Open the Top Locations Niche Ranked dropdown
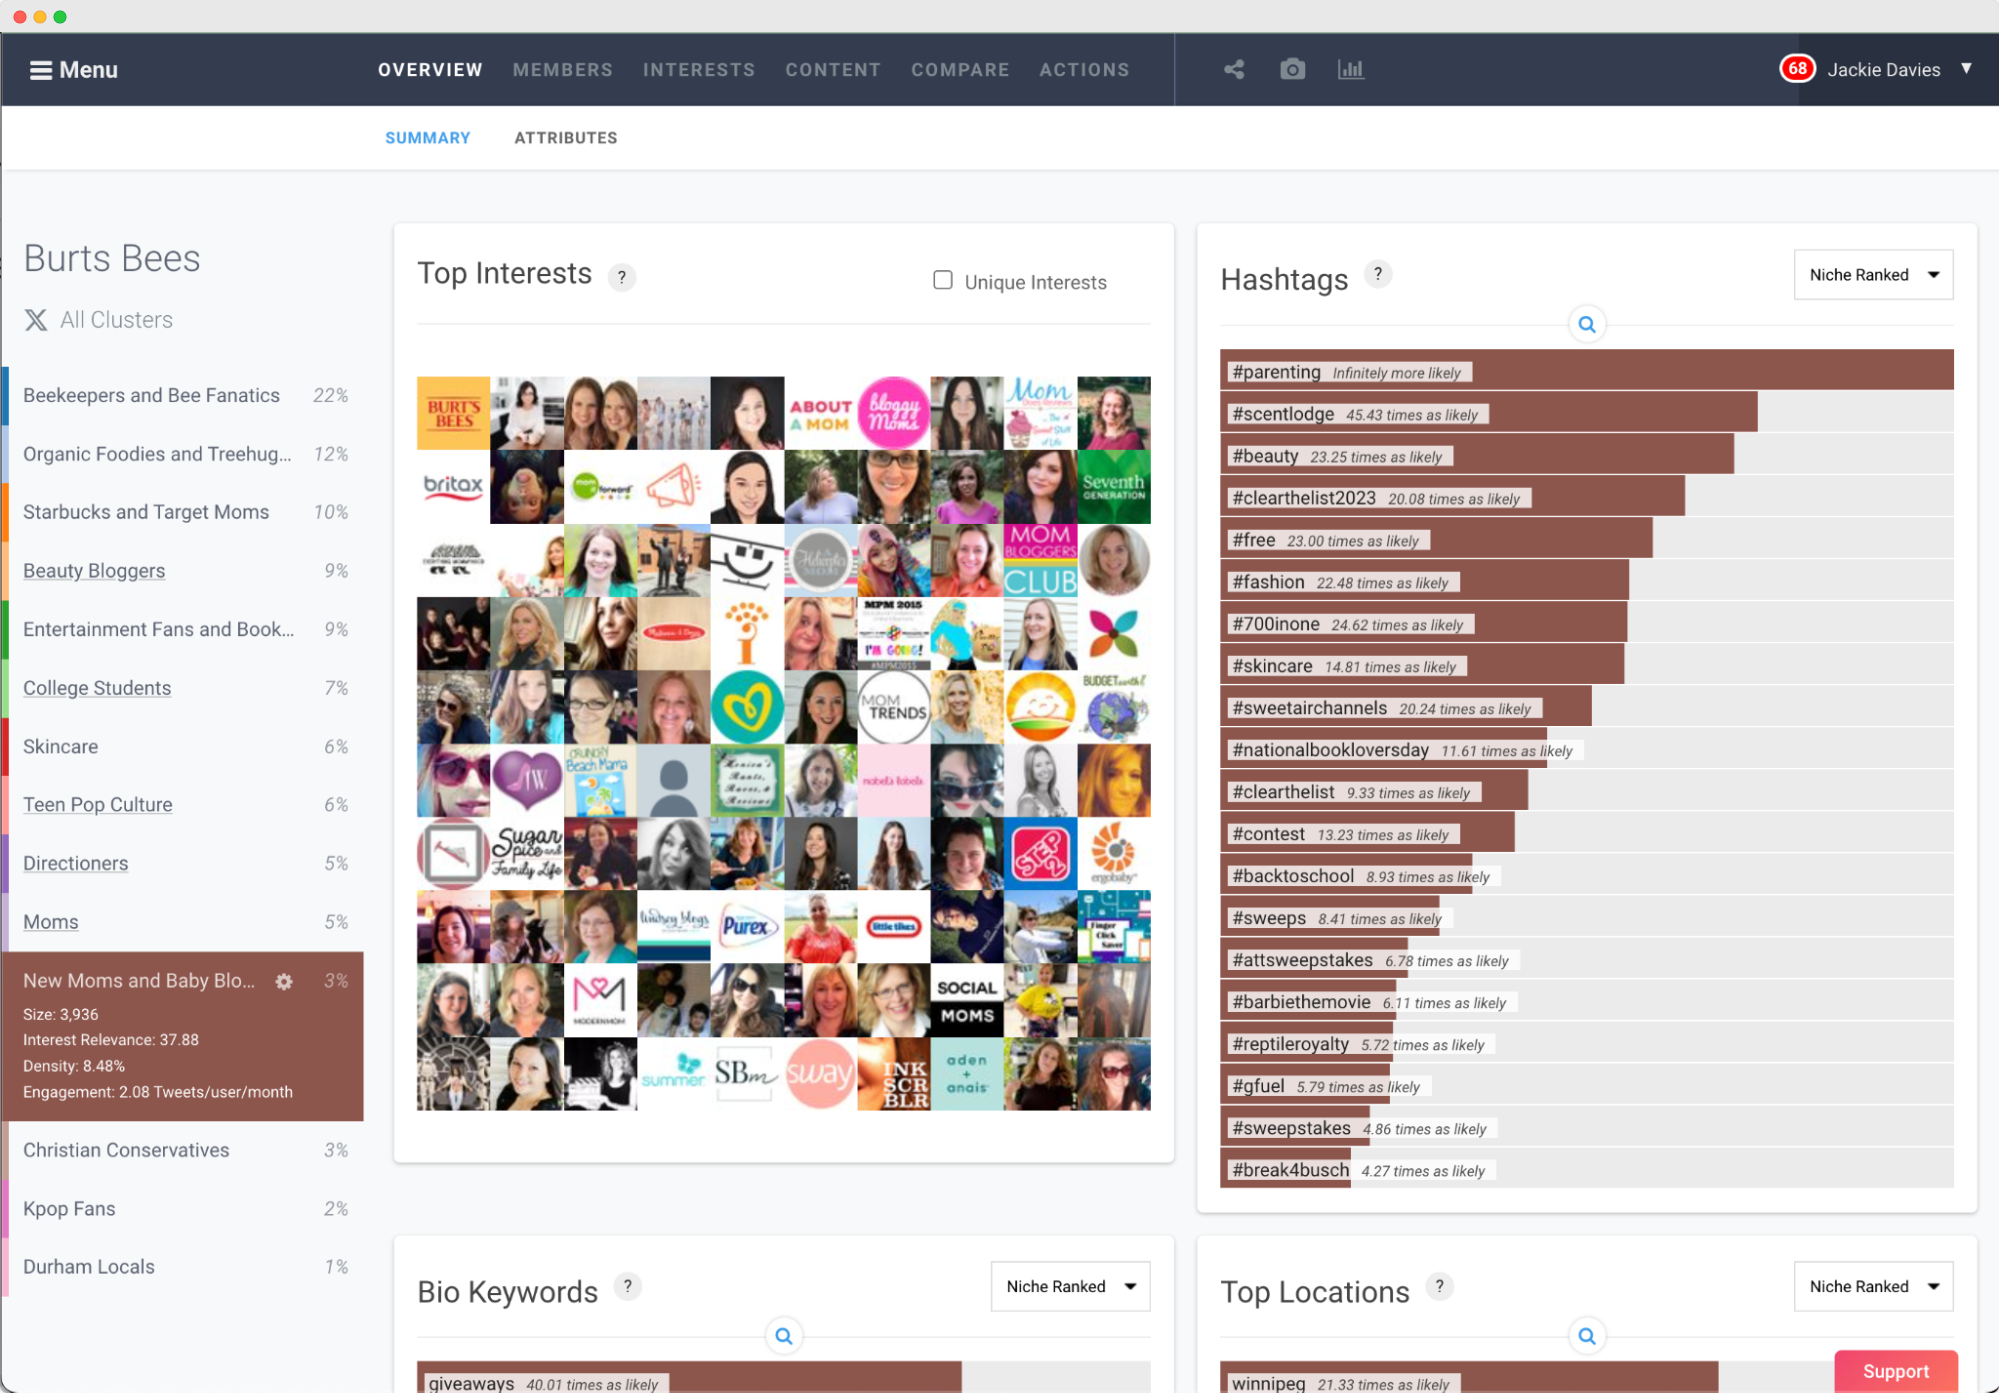The image size is (1999, 1393). (1873, 1286)
